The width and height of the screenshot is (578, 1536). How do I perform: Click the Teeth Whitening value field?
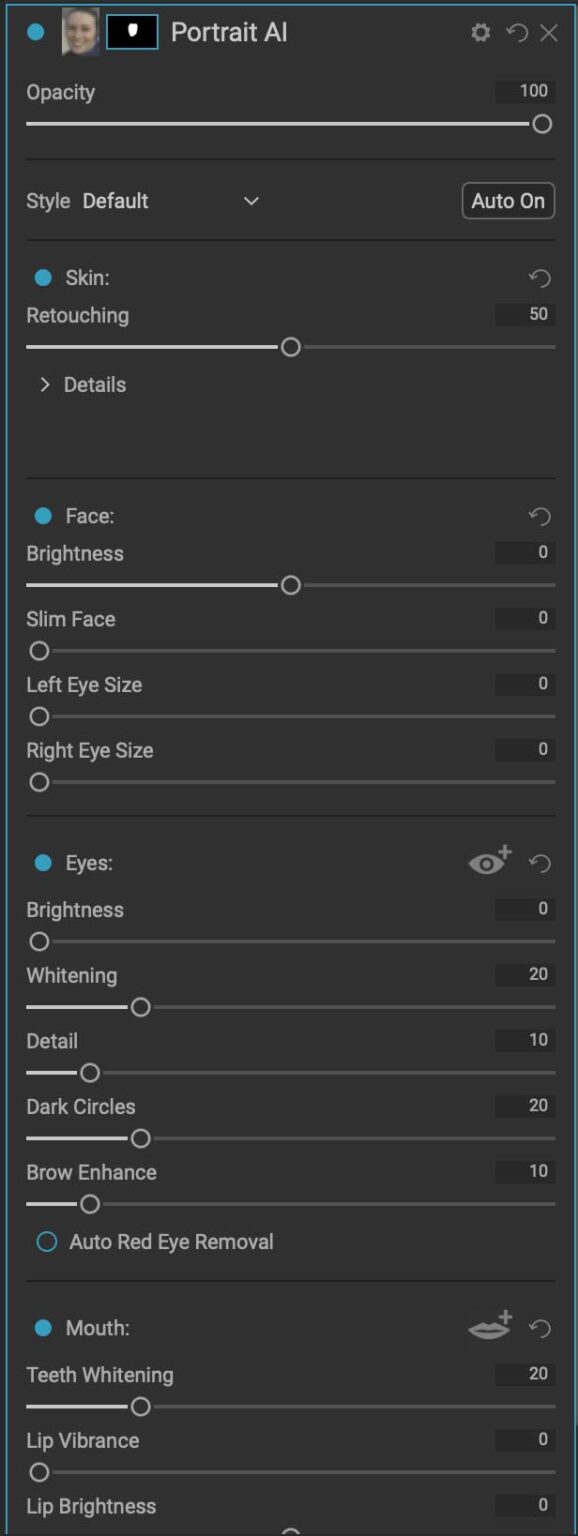pos(524,1375)
